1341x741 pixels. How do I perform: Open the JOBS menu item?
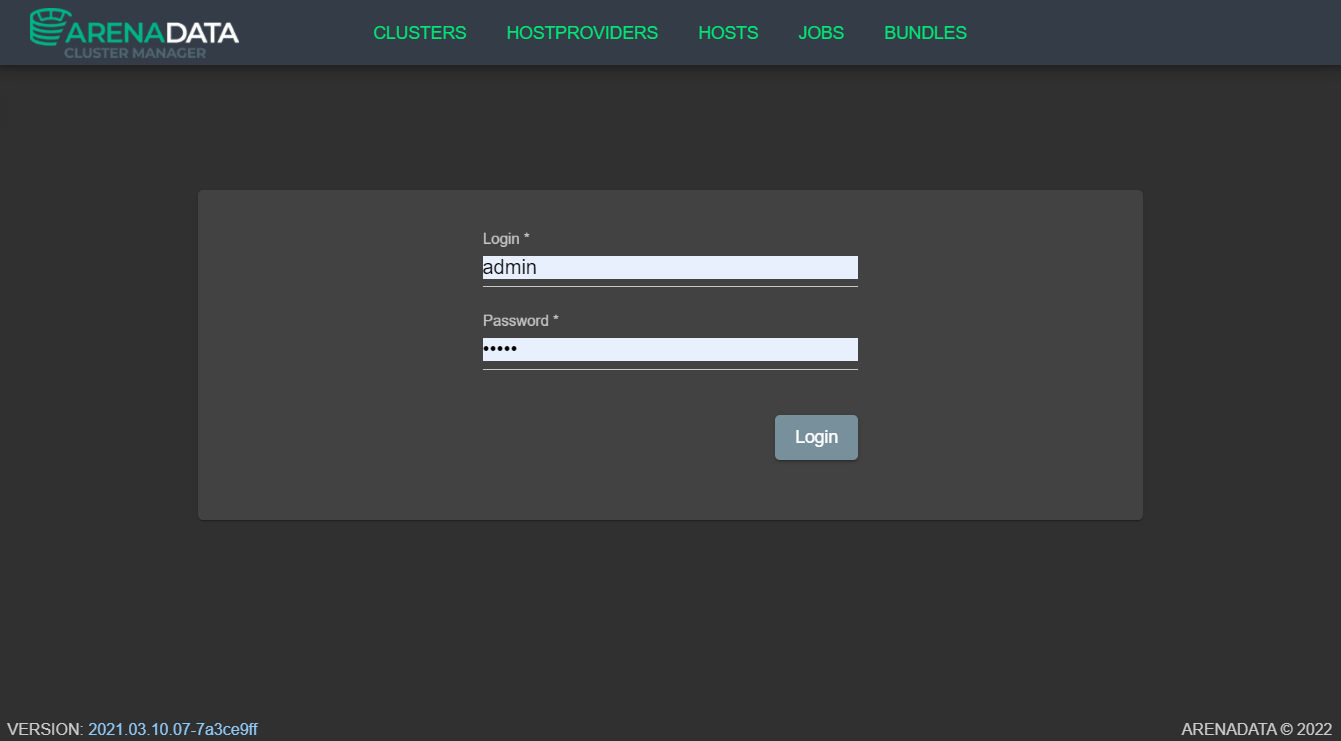tap(821, 33)
